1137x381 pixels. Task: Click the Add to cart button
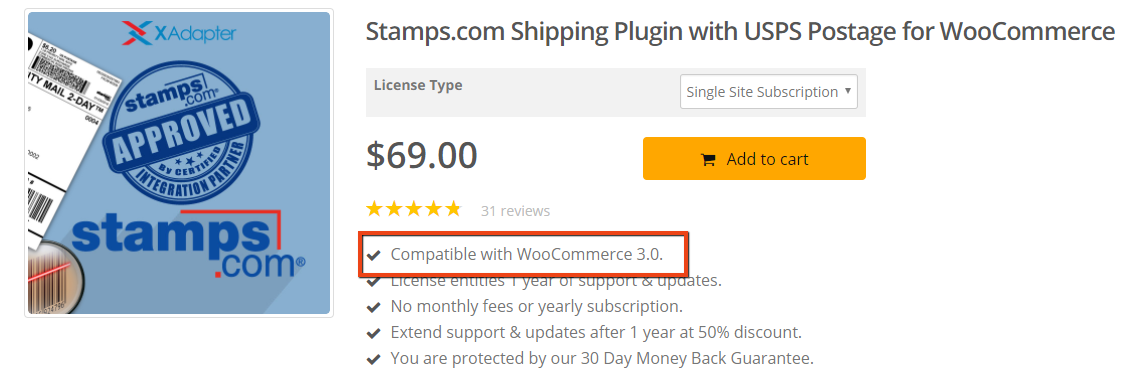click(754, 159)
